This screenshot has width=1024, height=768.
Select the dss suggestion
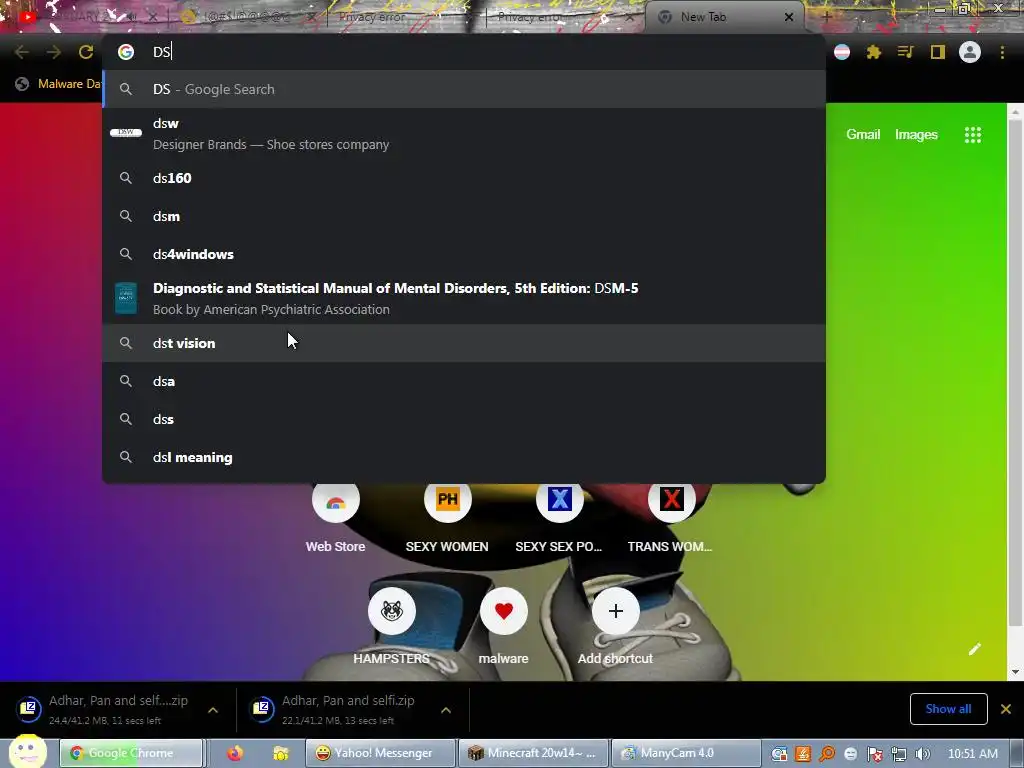click(x=464, y=419)
